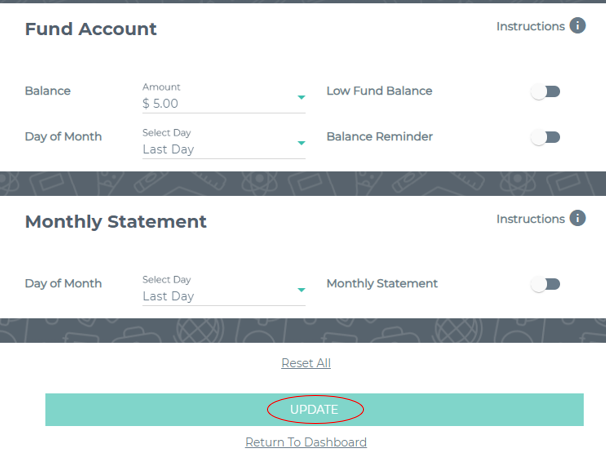Viewport: 606px width, 460px height.
Task: Click the Monthly Statement Last Day value
Action: pyautogui.click(x=168, y=296)
